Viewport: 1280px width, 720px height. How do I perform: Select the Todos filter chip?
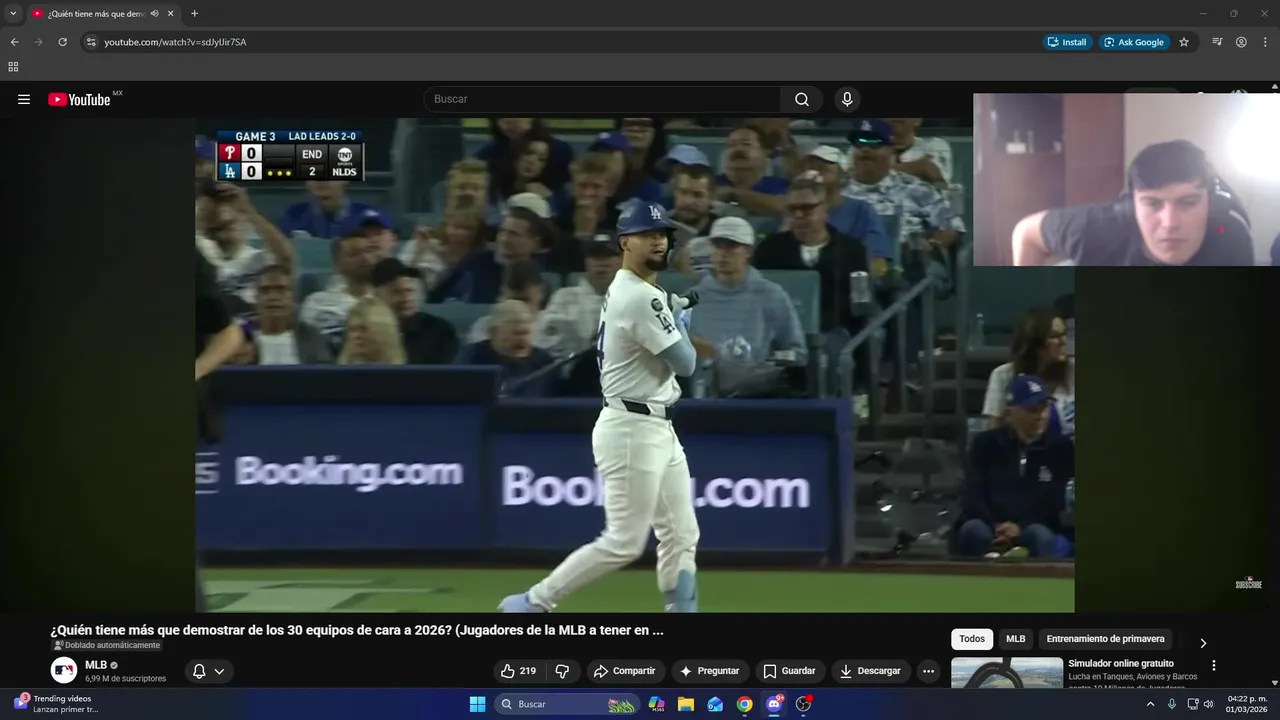pos(972,639)
